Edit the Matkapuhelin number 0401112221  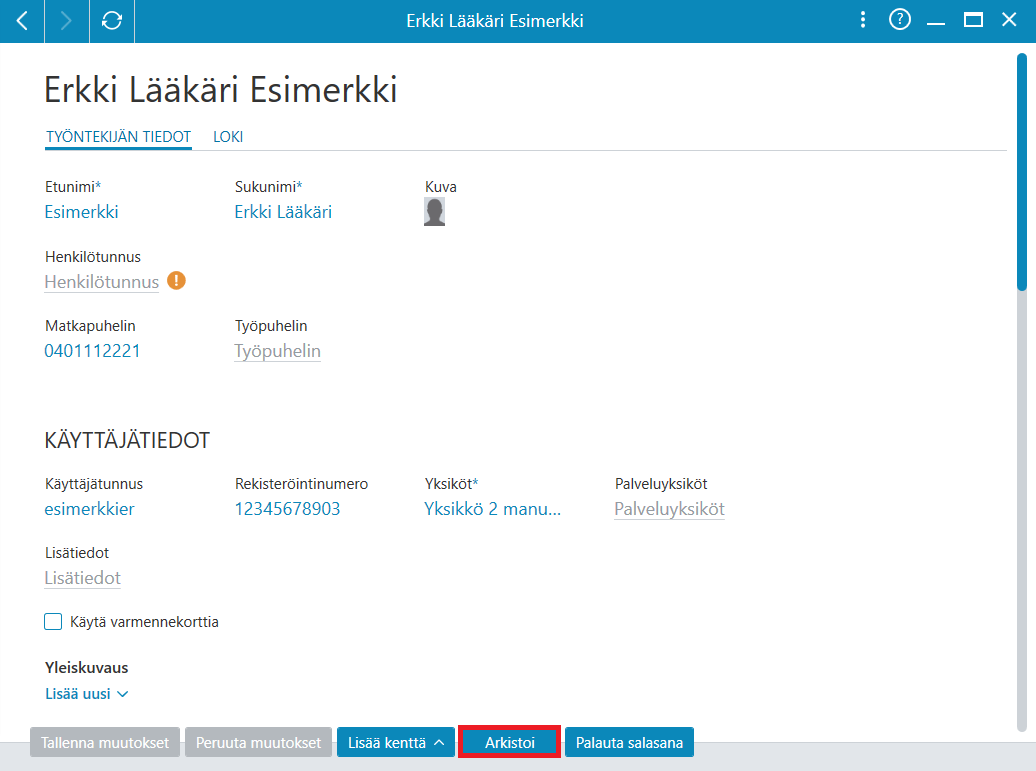(x=92, y=351)
